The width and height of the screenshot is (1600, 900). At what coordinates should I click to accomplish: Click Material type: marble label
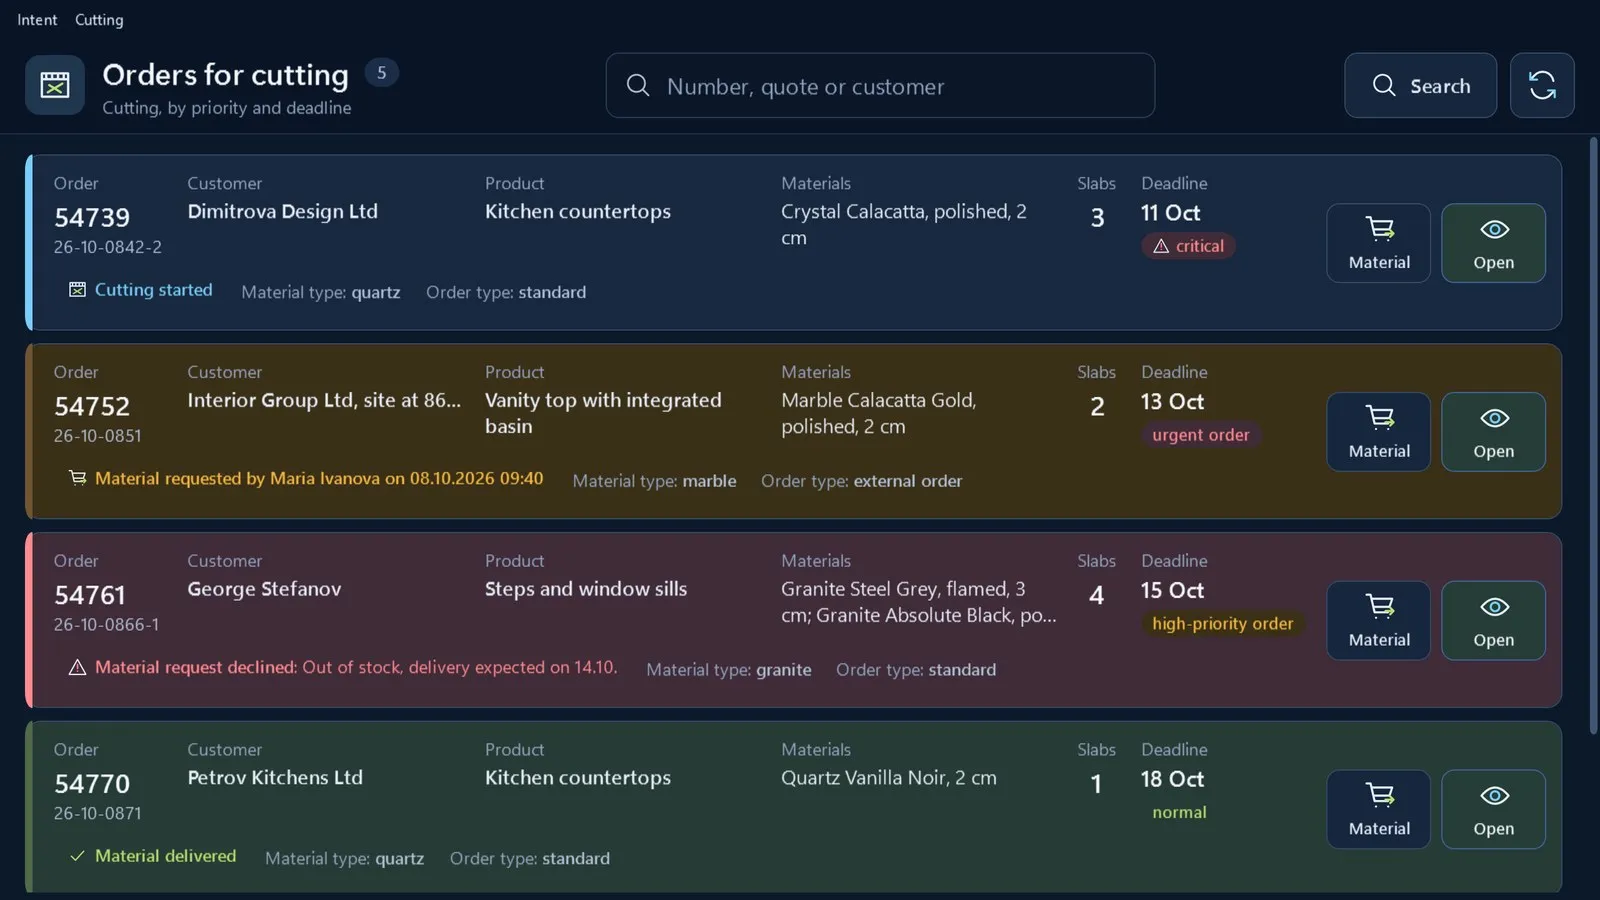(x=654, y=481)
